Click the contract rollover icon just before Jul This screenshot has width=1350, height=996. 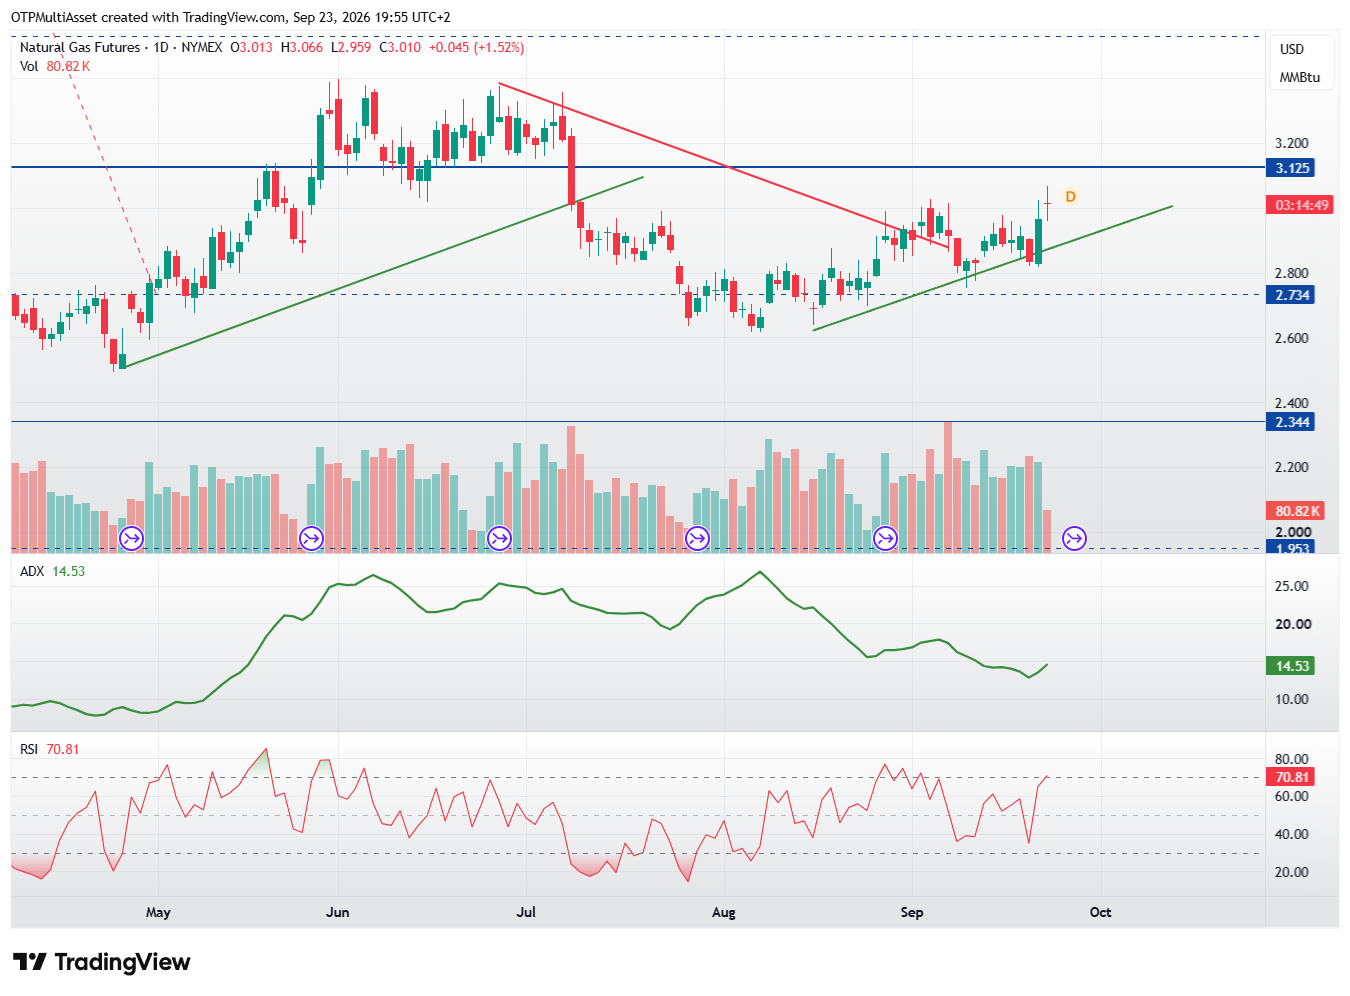click(499, 539)
